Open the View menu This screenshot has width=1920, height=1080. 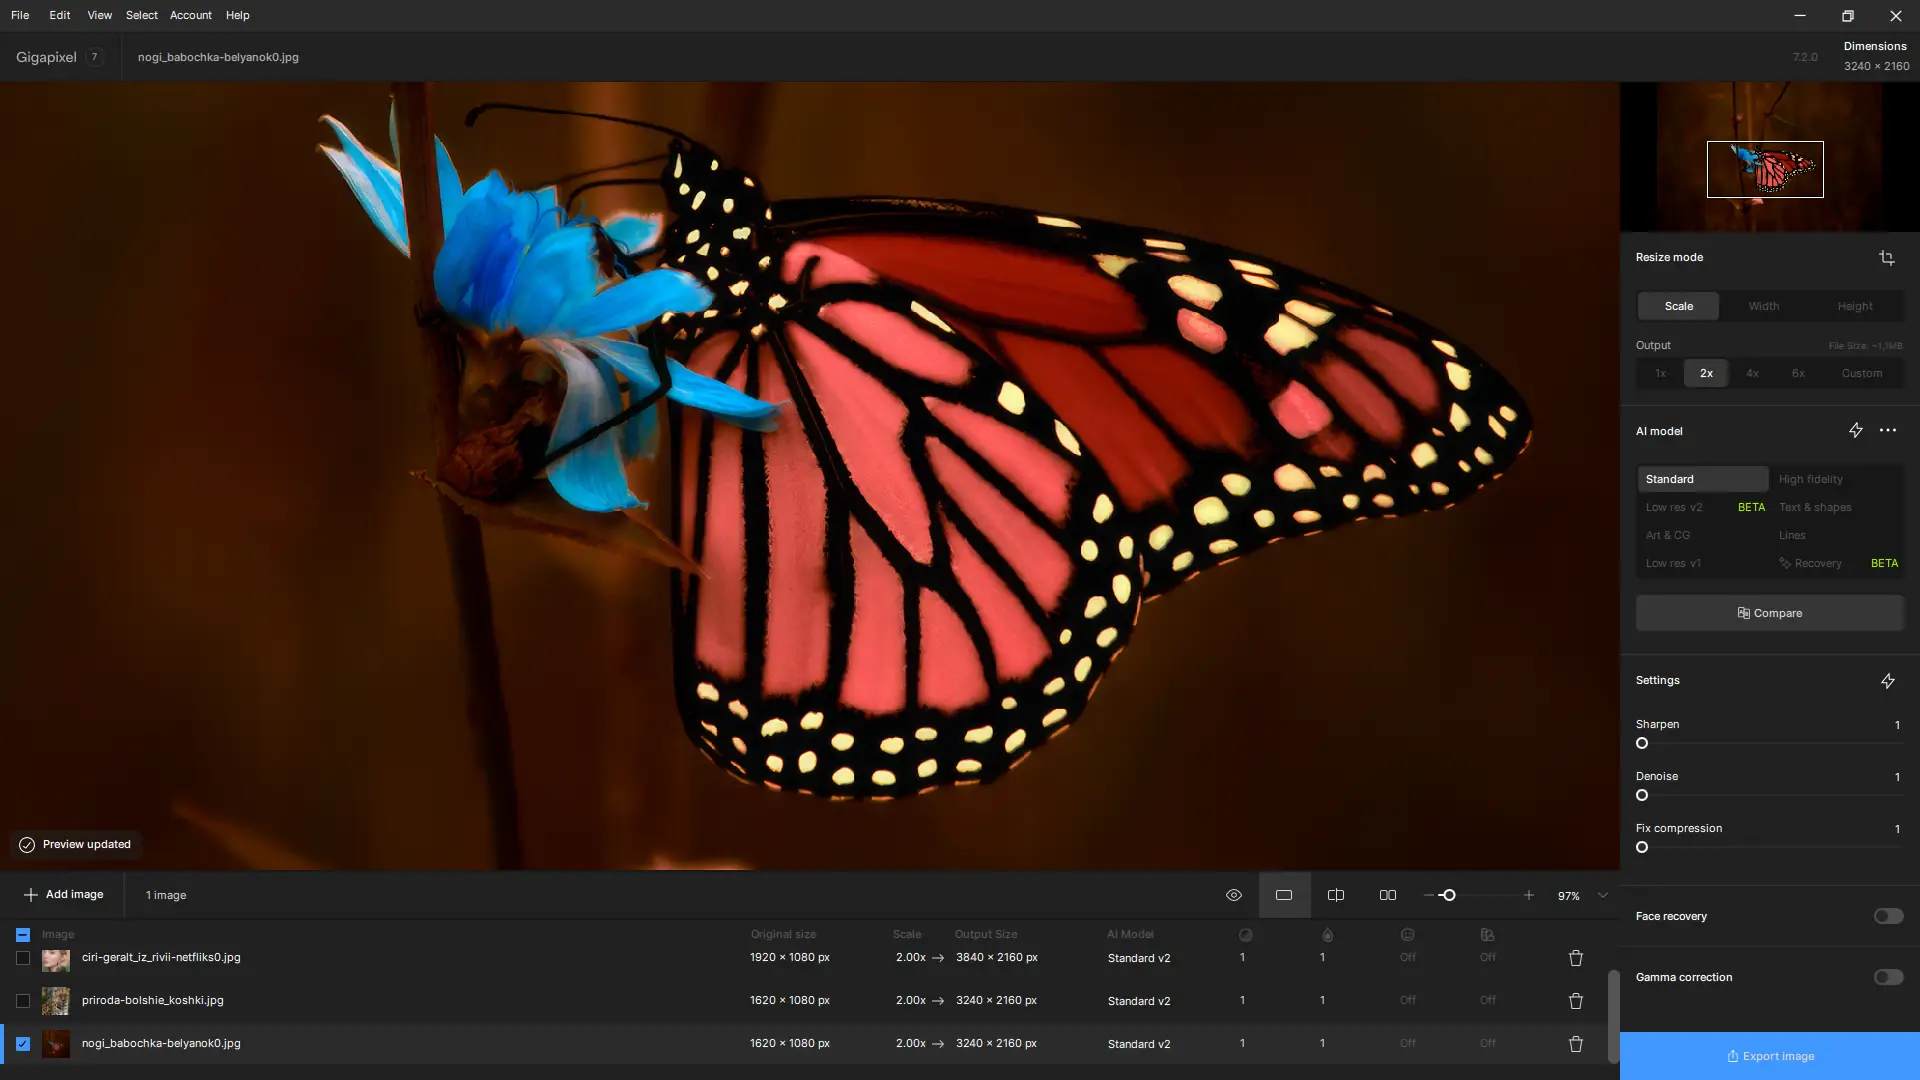pos(99,15)
